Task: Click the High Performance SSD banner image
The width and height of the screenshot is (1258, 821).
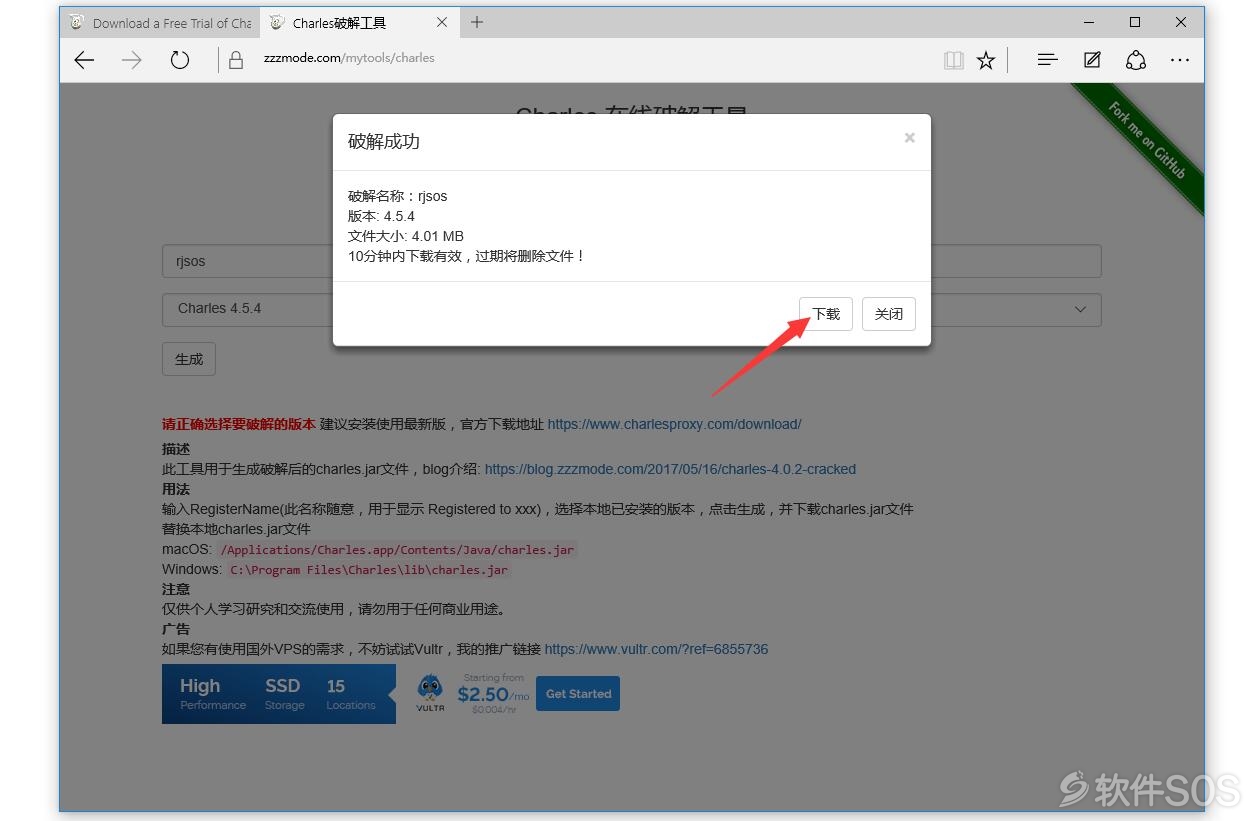Action: pyautogui.click(x=279, y=694)
